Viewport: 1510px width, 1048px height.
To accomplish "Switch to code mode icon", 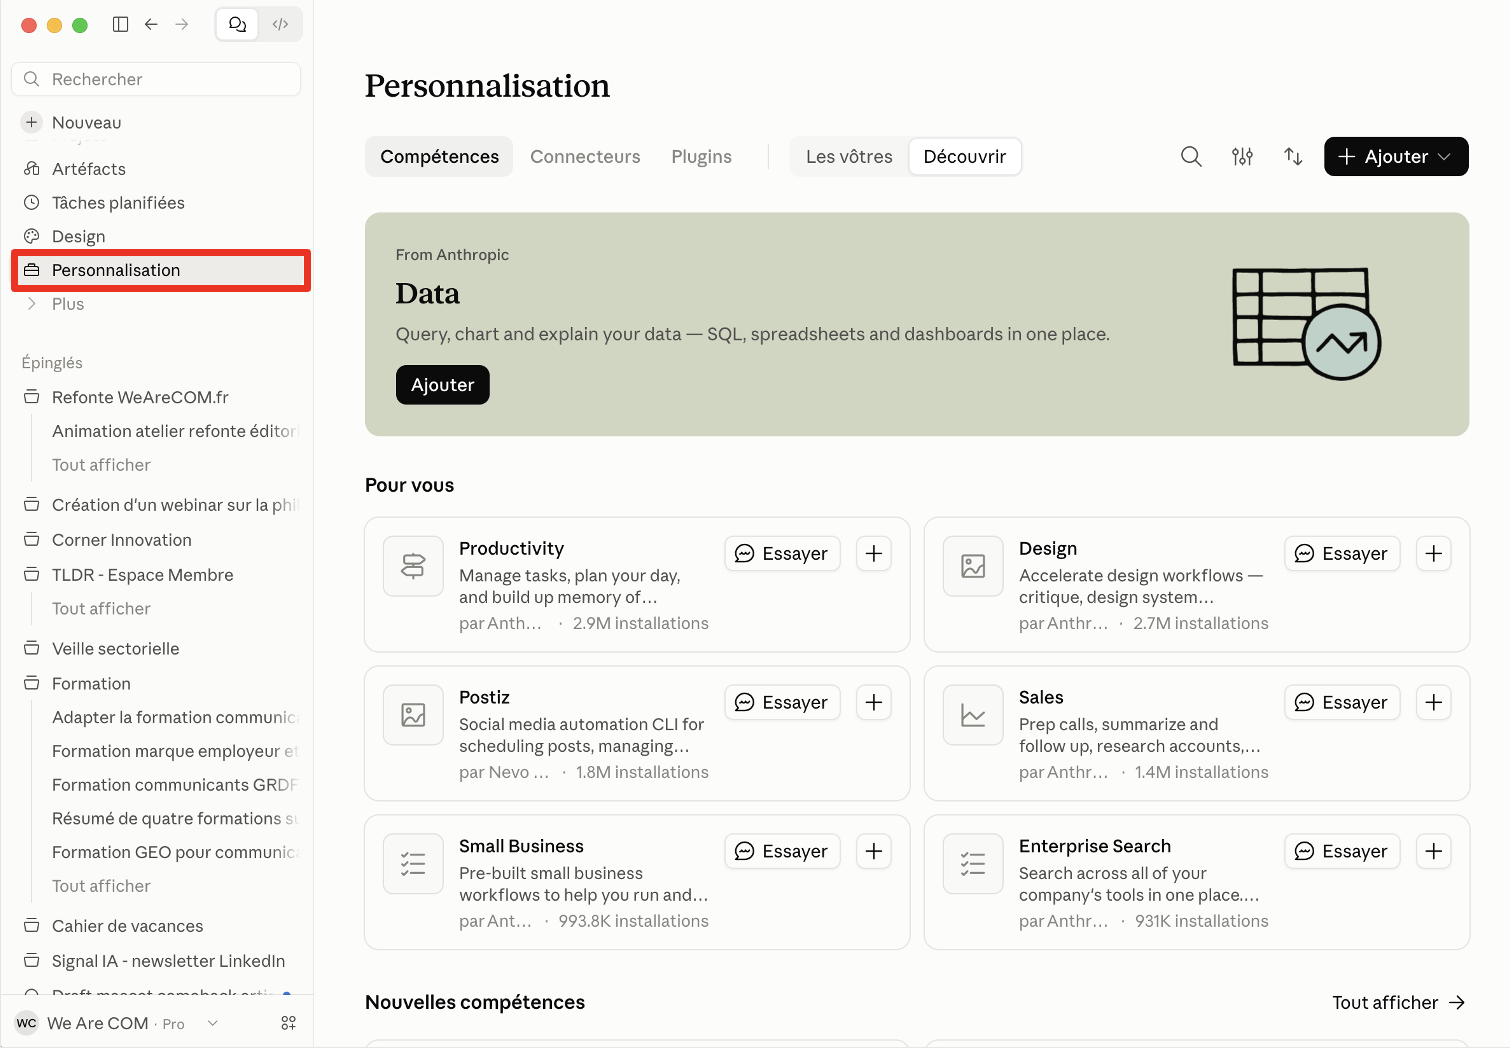I will click(281, 24).
